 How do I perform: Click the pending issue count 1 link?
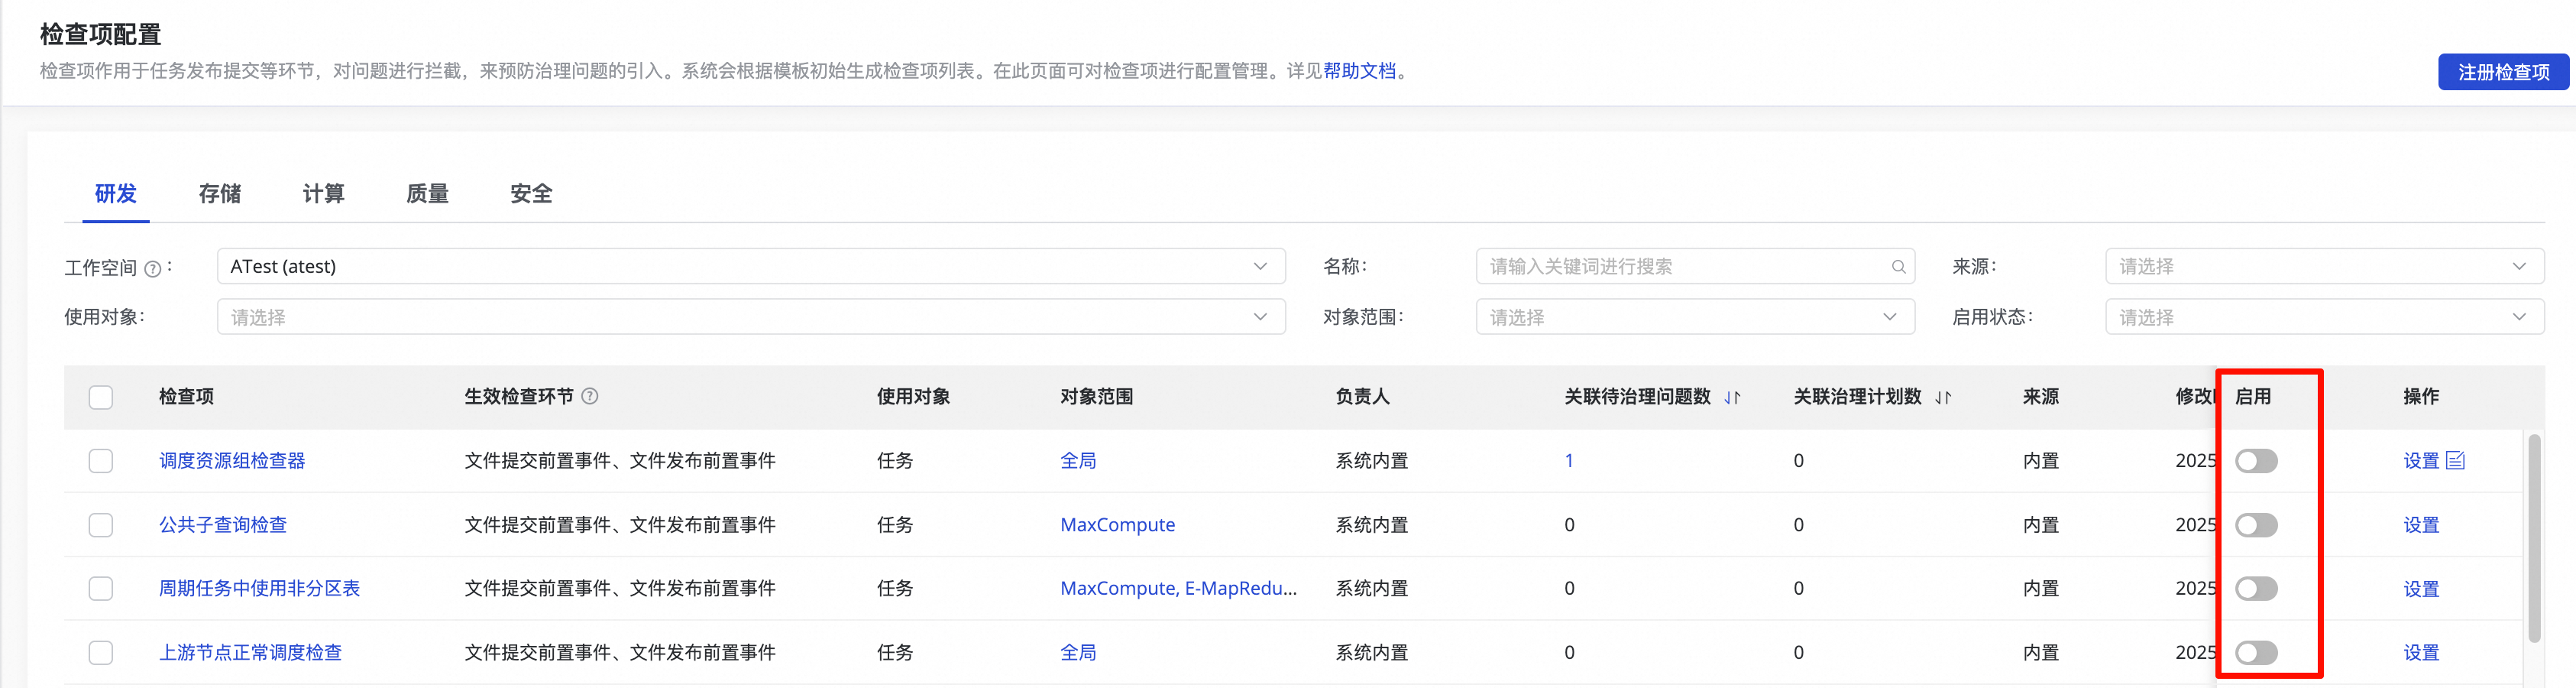pyautogui.click(x=1569, y=461)
